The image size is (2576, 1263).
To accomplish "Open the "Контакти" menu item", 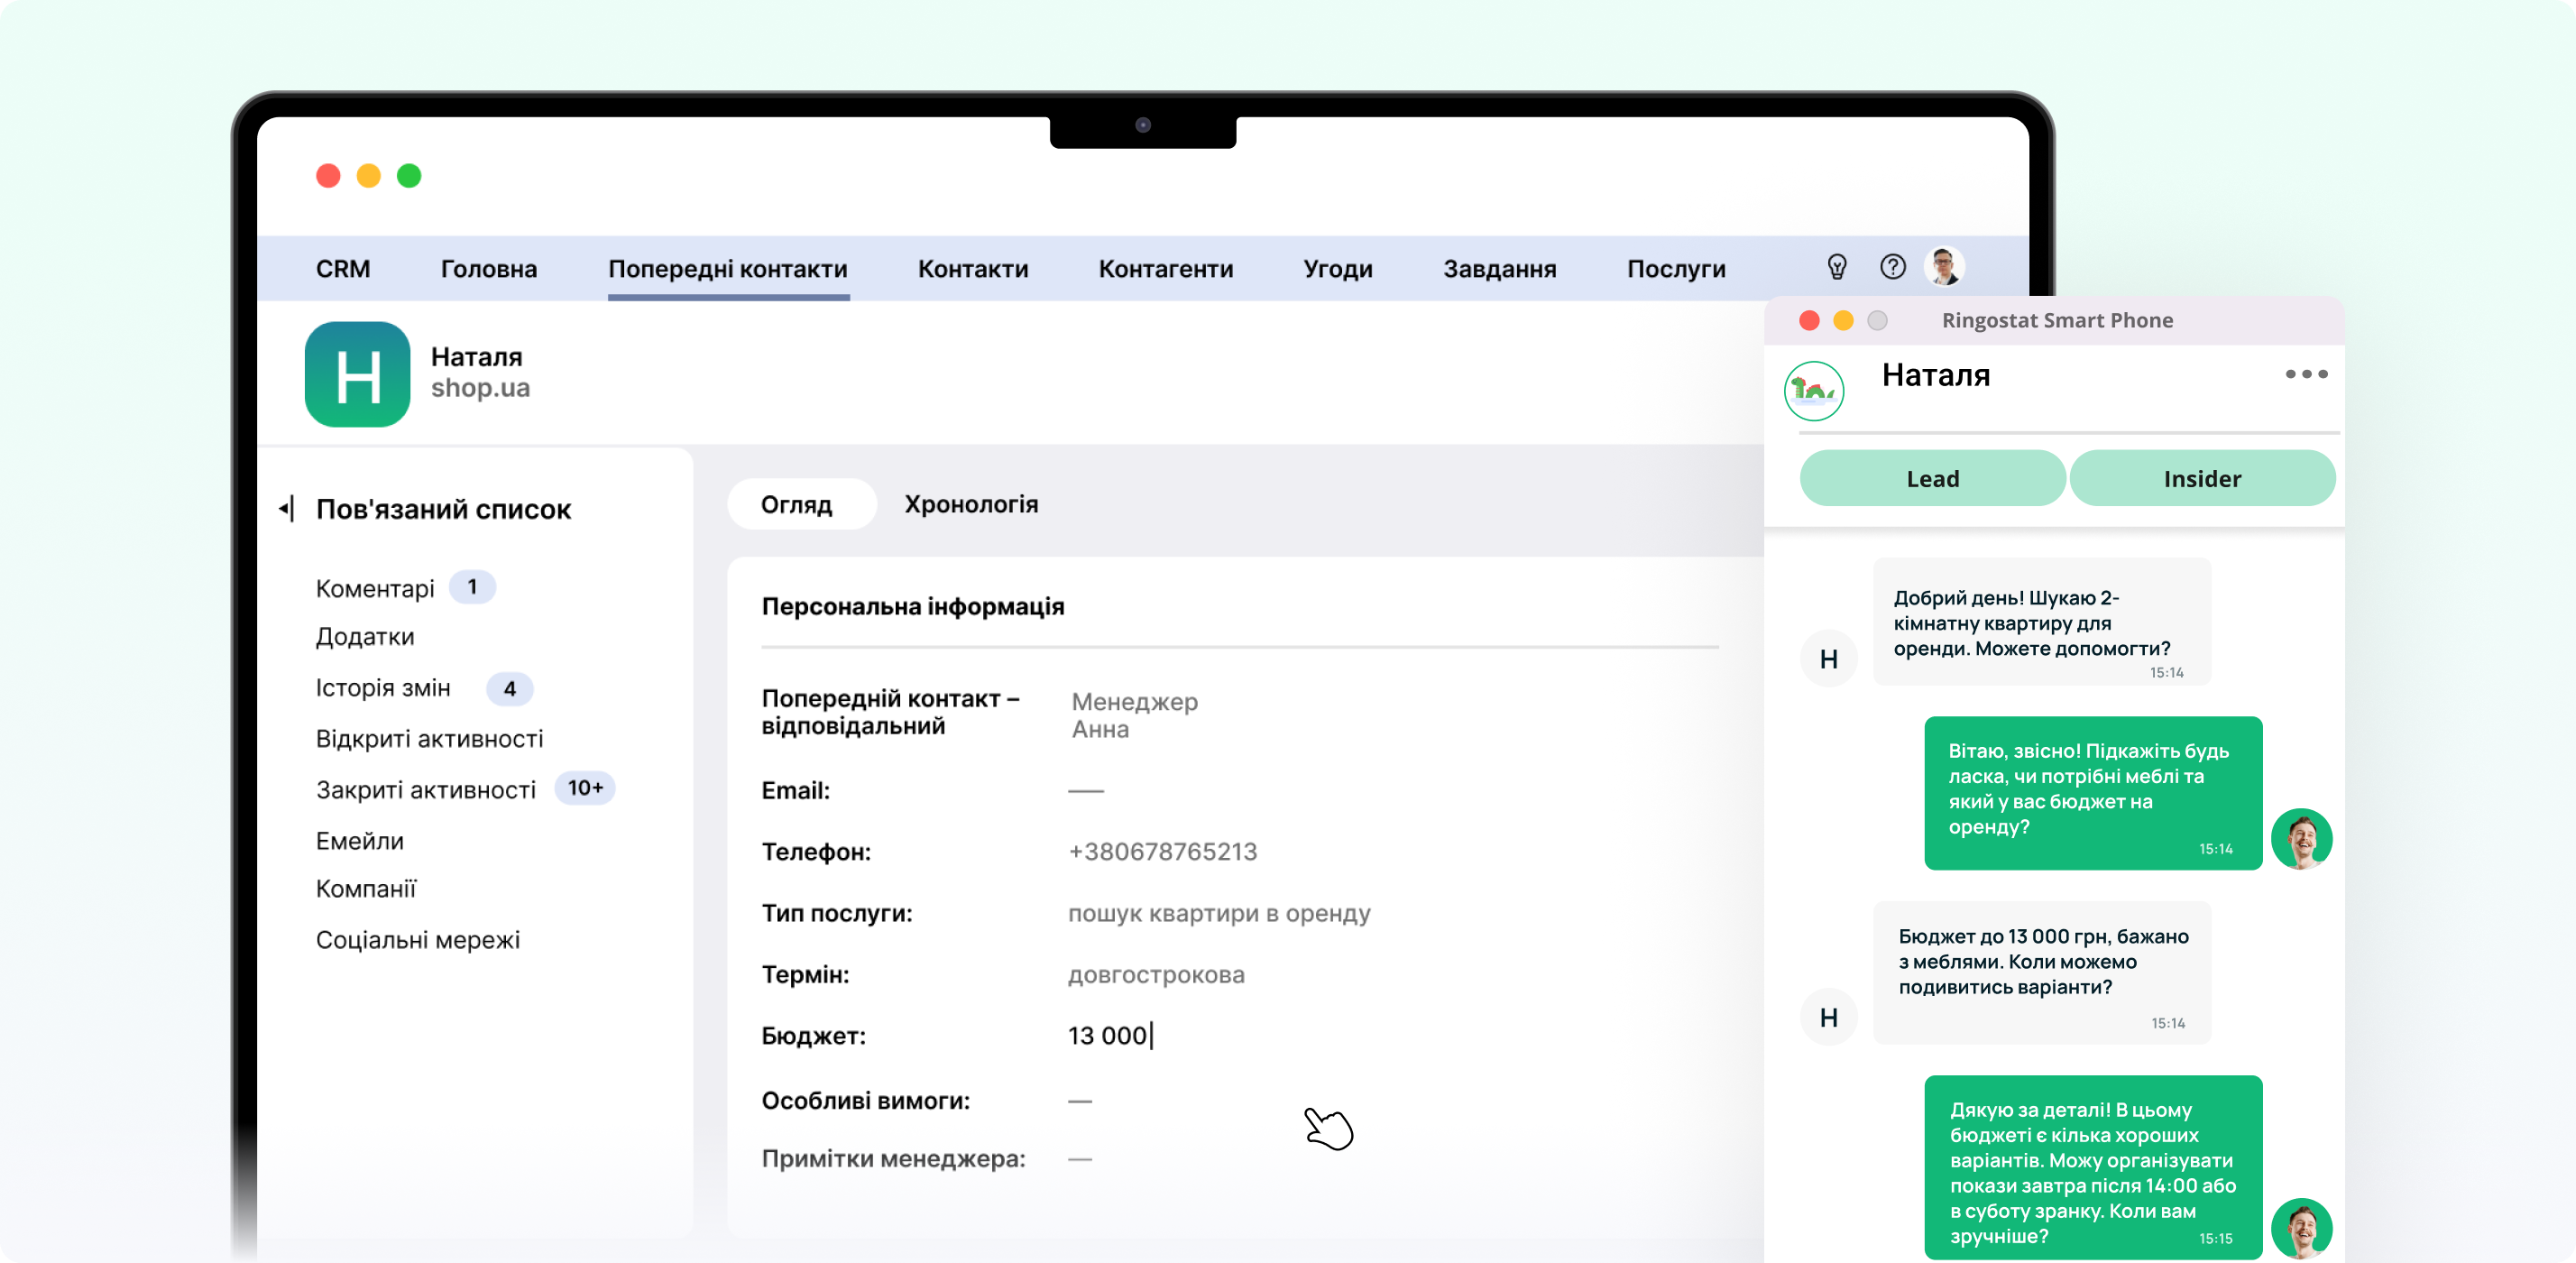I will pyautogui.click(x=972, y=268).
